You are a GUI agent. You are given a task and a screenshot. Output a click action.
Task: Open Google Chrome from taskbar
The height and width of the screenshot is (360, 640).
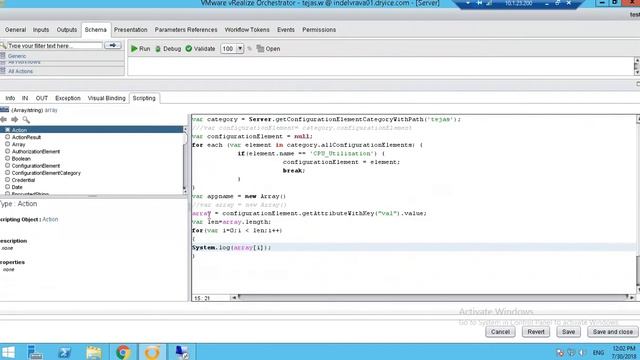tap(123, 352)
